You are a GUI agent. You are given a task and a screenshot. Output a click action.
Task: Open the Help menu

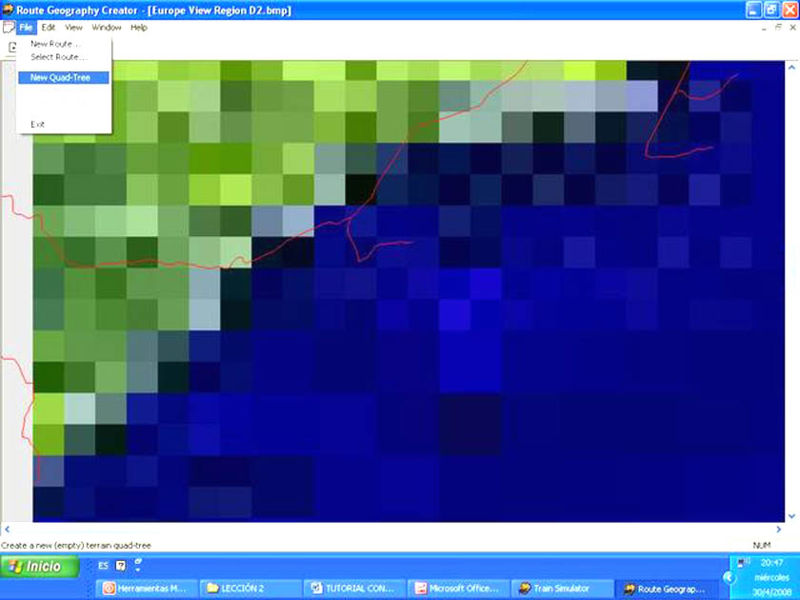[138, 27]
